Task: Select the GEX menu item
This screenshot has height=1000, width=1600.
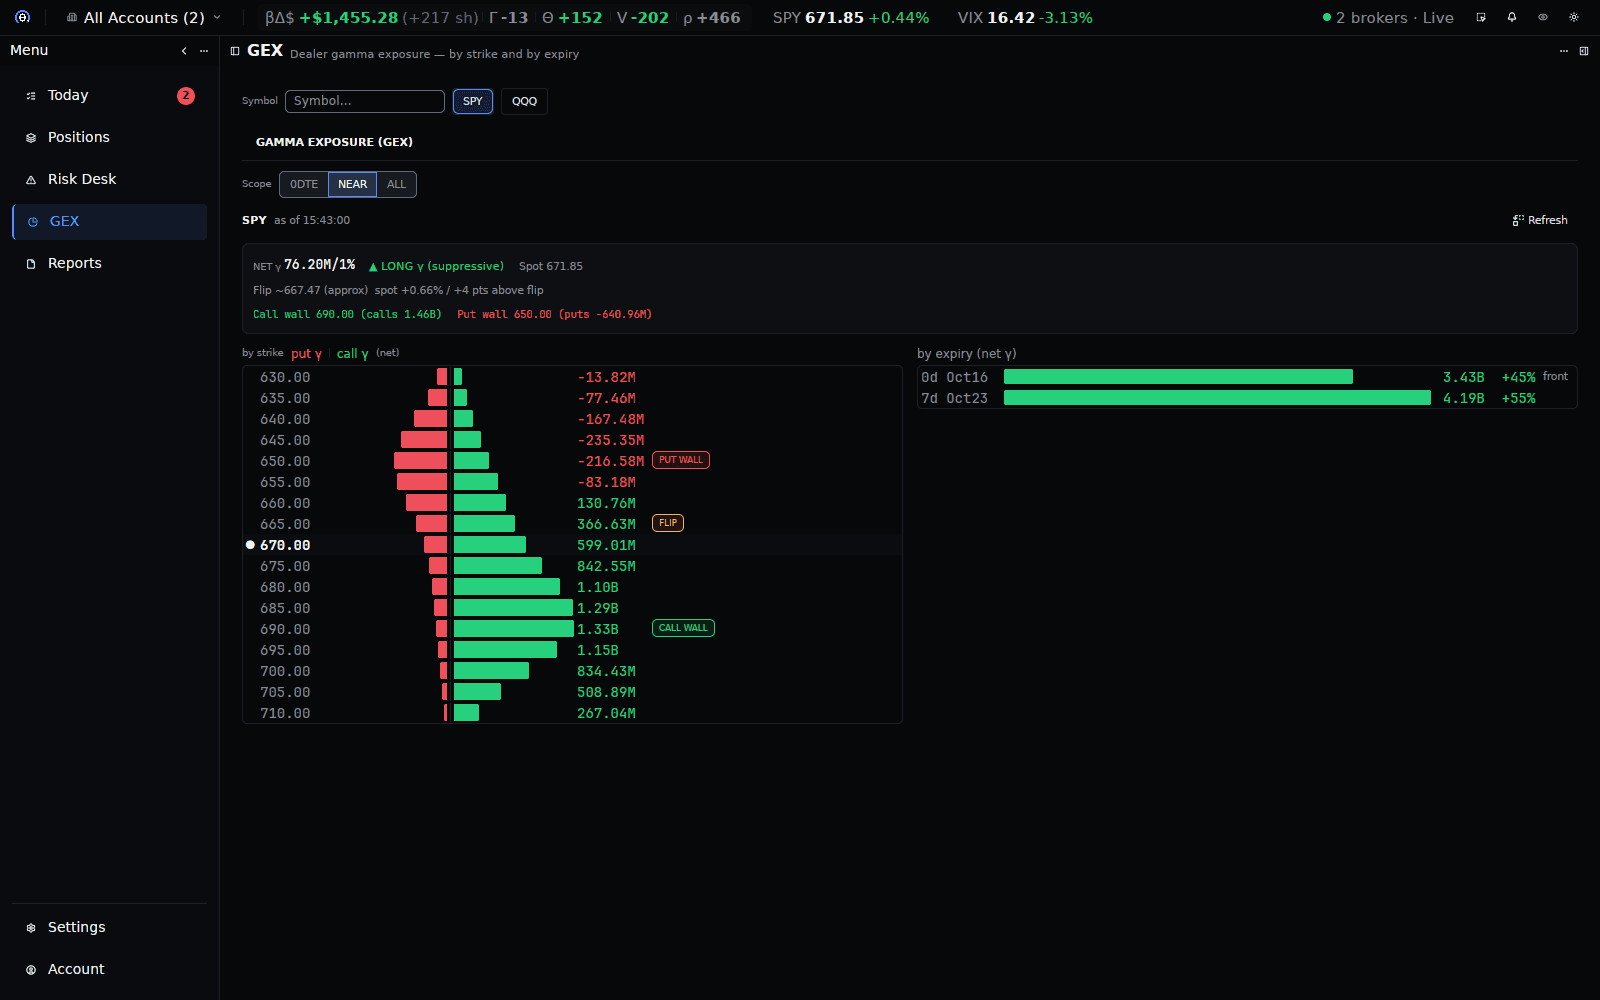Action: click(x=110, y=221)
